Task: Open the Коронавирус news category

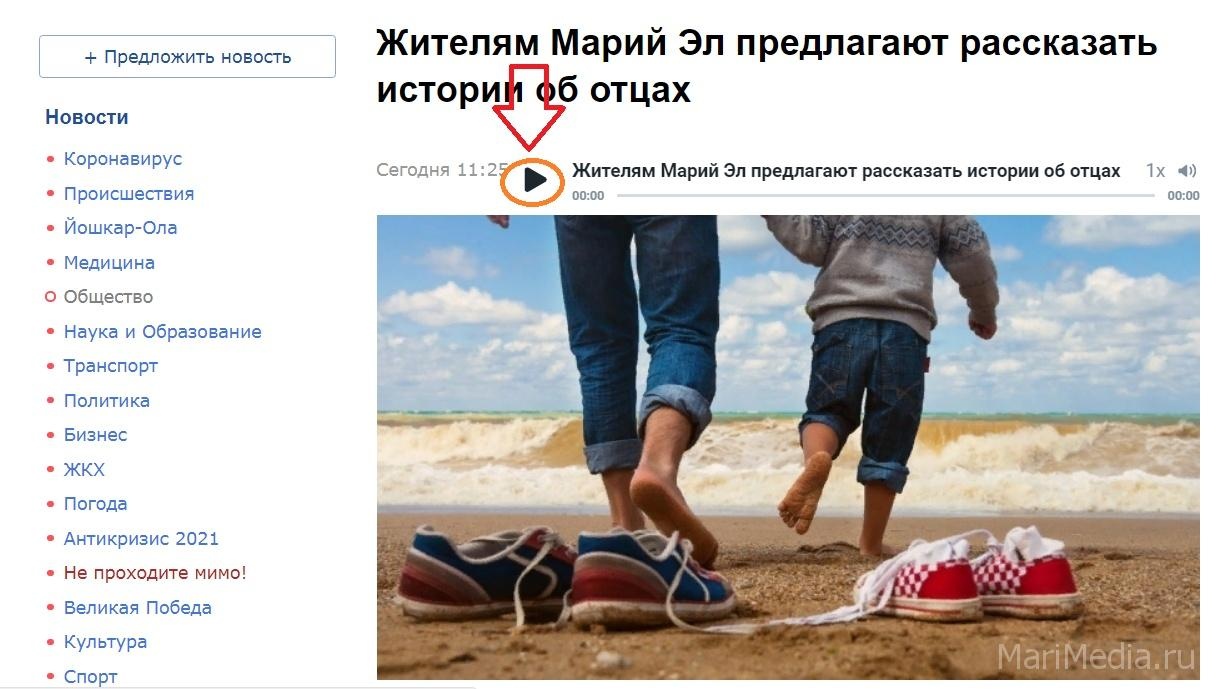Action: [x=123, y=159]
